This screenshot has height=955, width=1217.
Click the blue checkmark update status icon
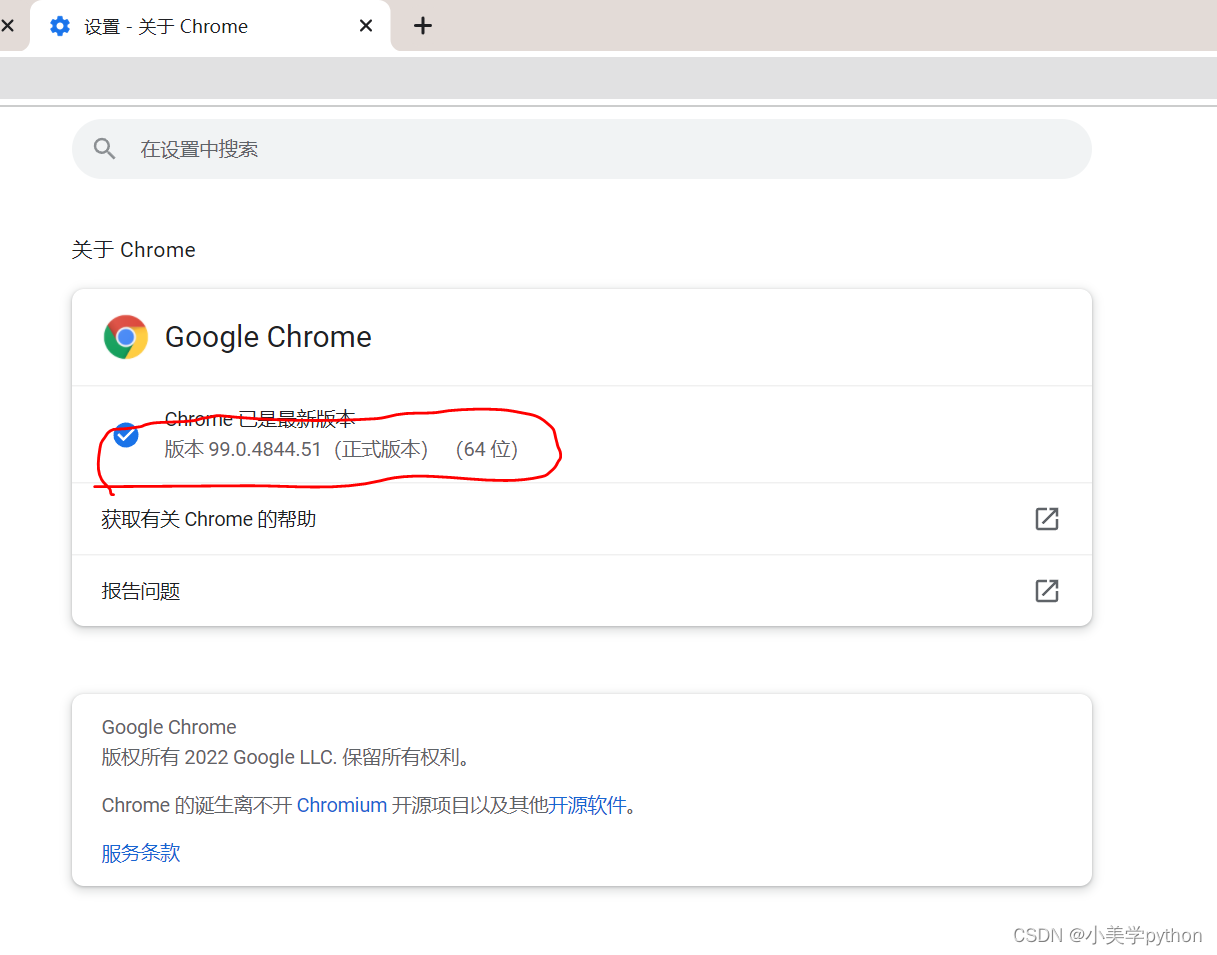pos(126,435)
